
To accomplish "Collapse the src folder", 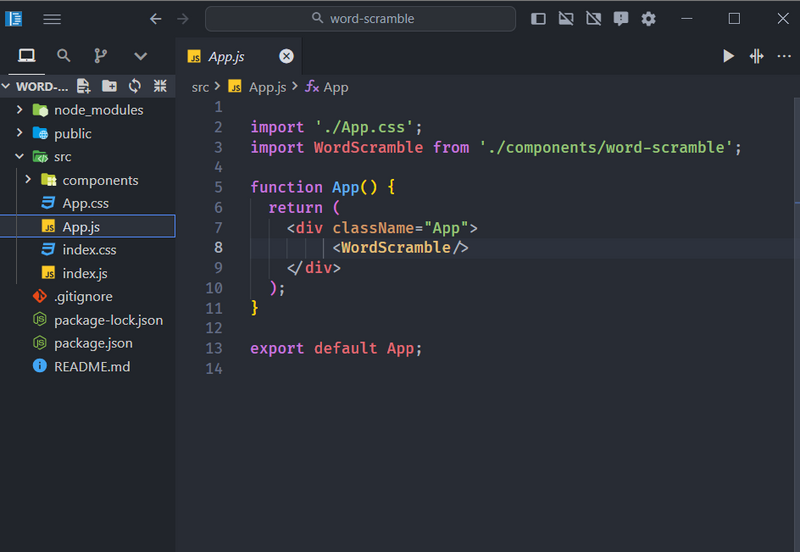I will (20, 157).
